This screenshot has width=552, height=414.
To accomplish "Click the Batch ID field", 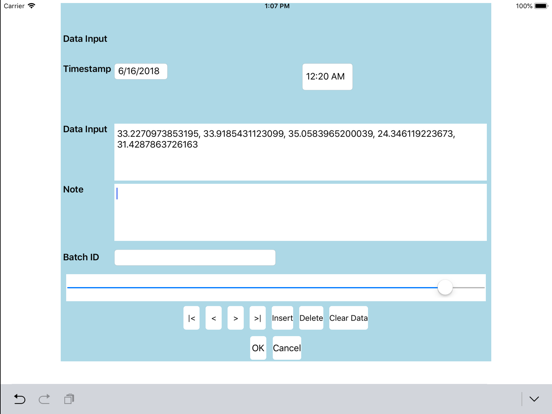I will pyautogui.click(x=195, y=258).
